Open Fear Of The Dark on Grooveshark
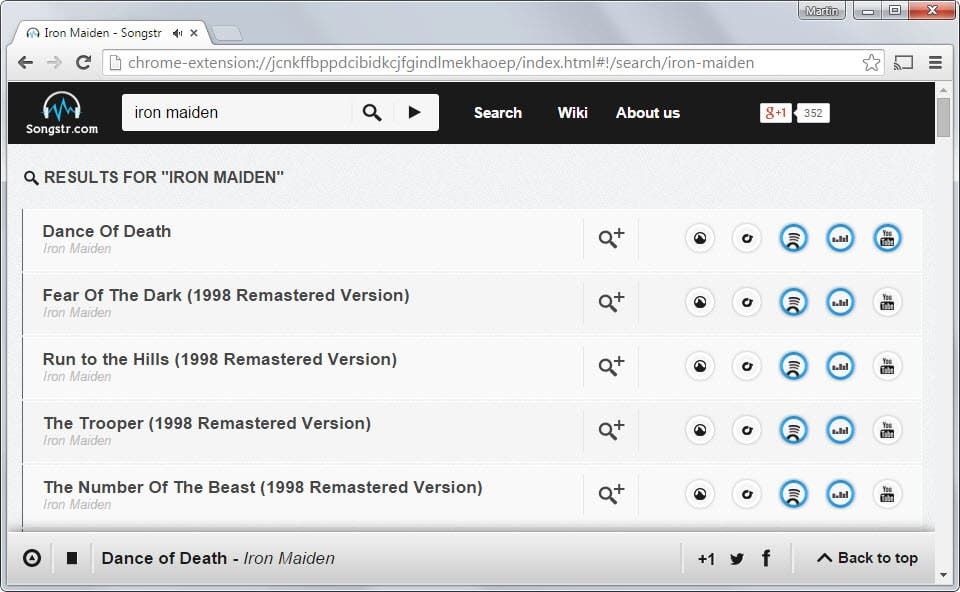Image resolution: width=960 pixels, height=592 pixels. pyautogui.click(x=700, y=302)
